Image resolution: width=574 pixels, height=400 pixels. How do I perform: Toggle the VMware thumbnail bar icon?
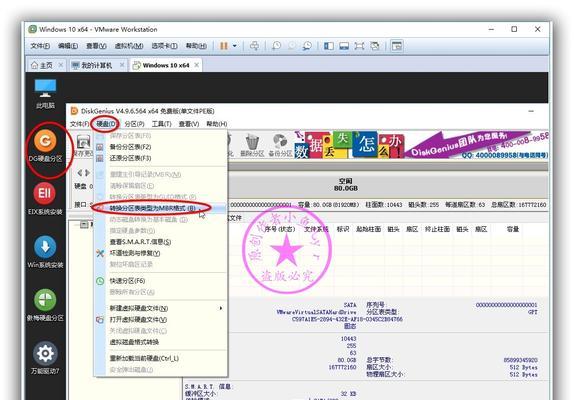[344, 46]
